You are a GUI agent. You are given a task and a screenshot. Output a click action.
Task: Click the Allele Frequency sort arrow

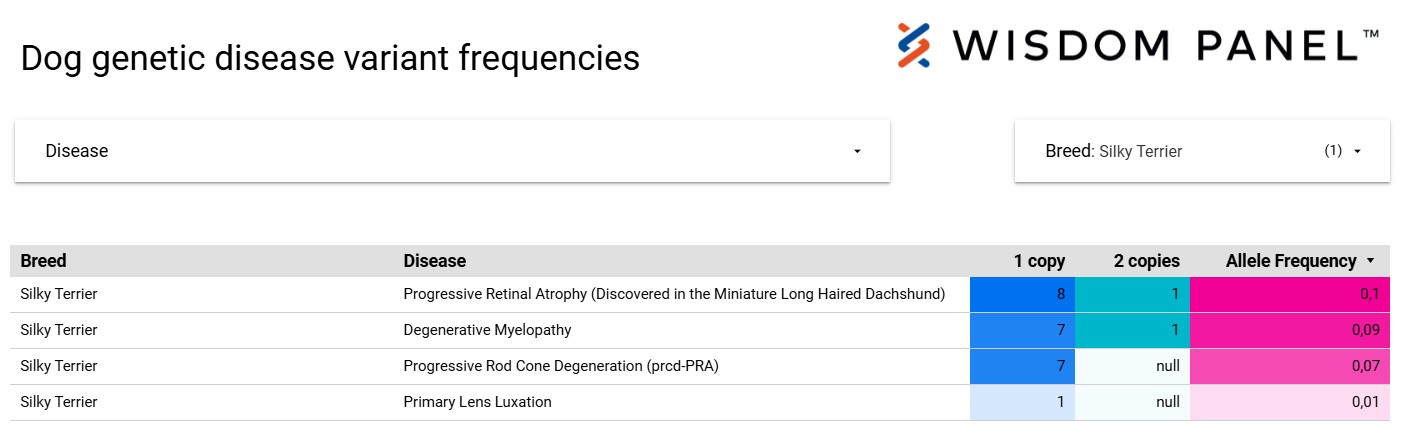[x=1370, y=261]
